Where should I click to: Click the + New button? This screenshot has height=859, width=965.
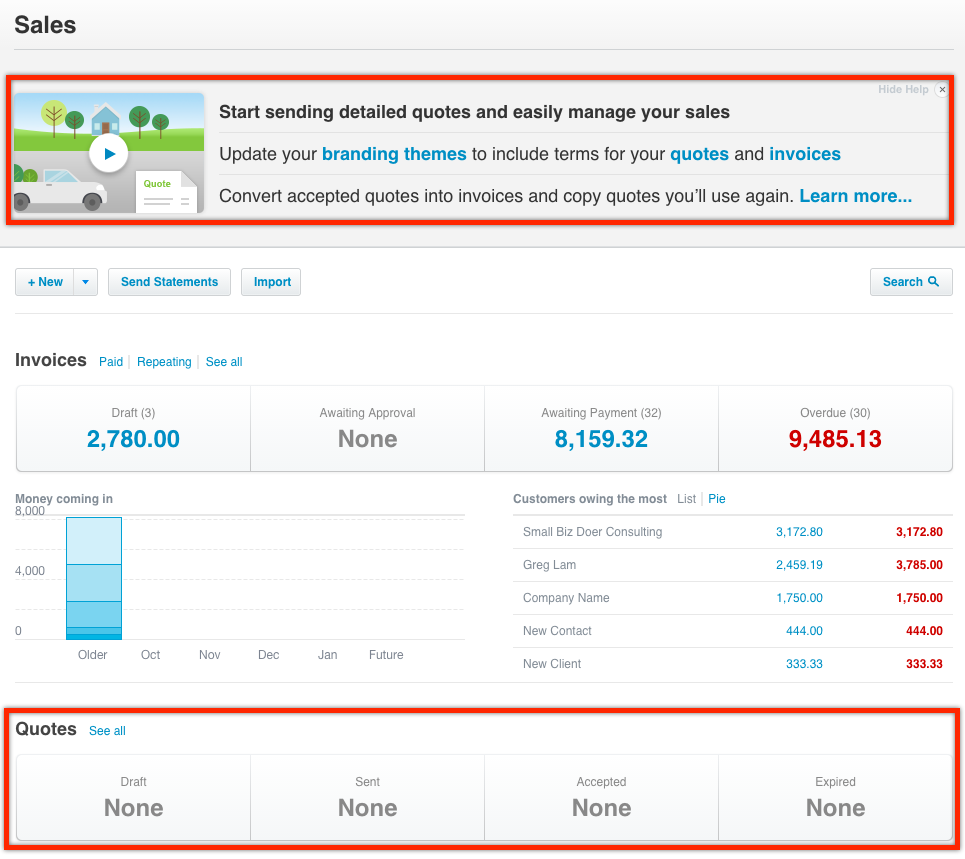(x=45, y=282)
